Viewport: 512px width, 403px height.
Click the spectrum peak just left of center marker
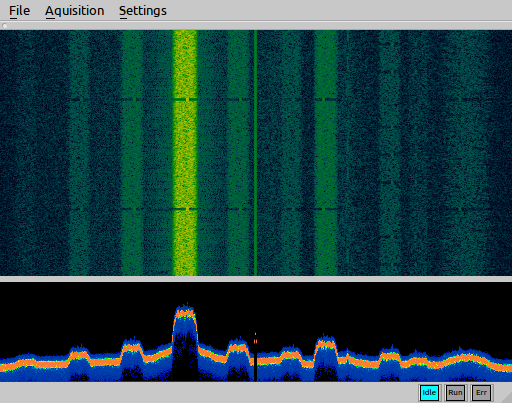pyautogui.click(x=238, y=347)
